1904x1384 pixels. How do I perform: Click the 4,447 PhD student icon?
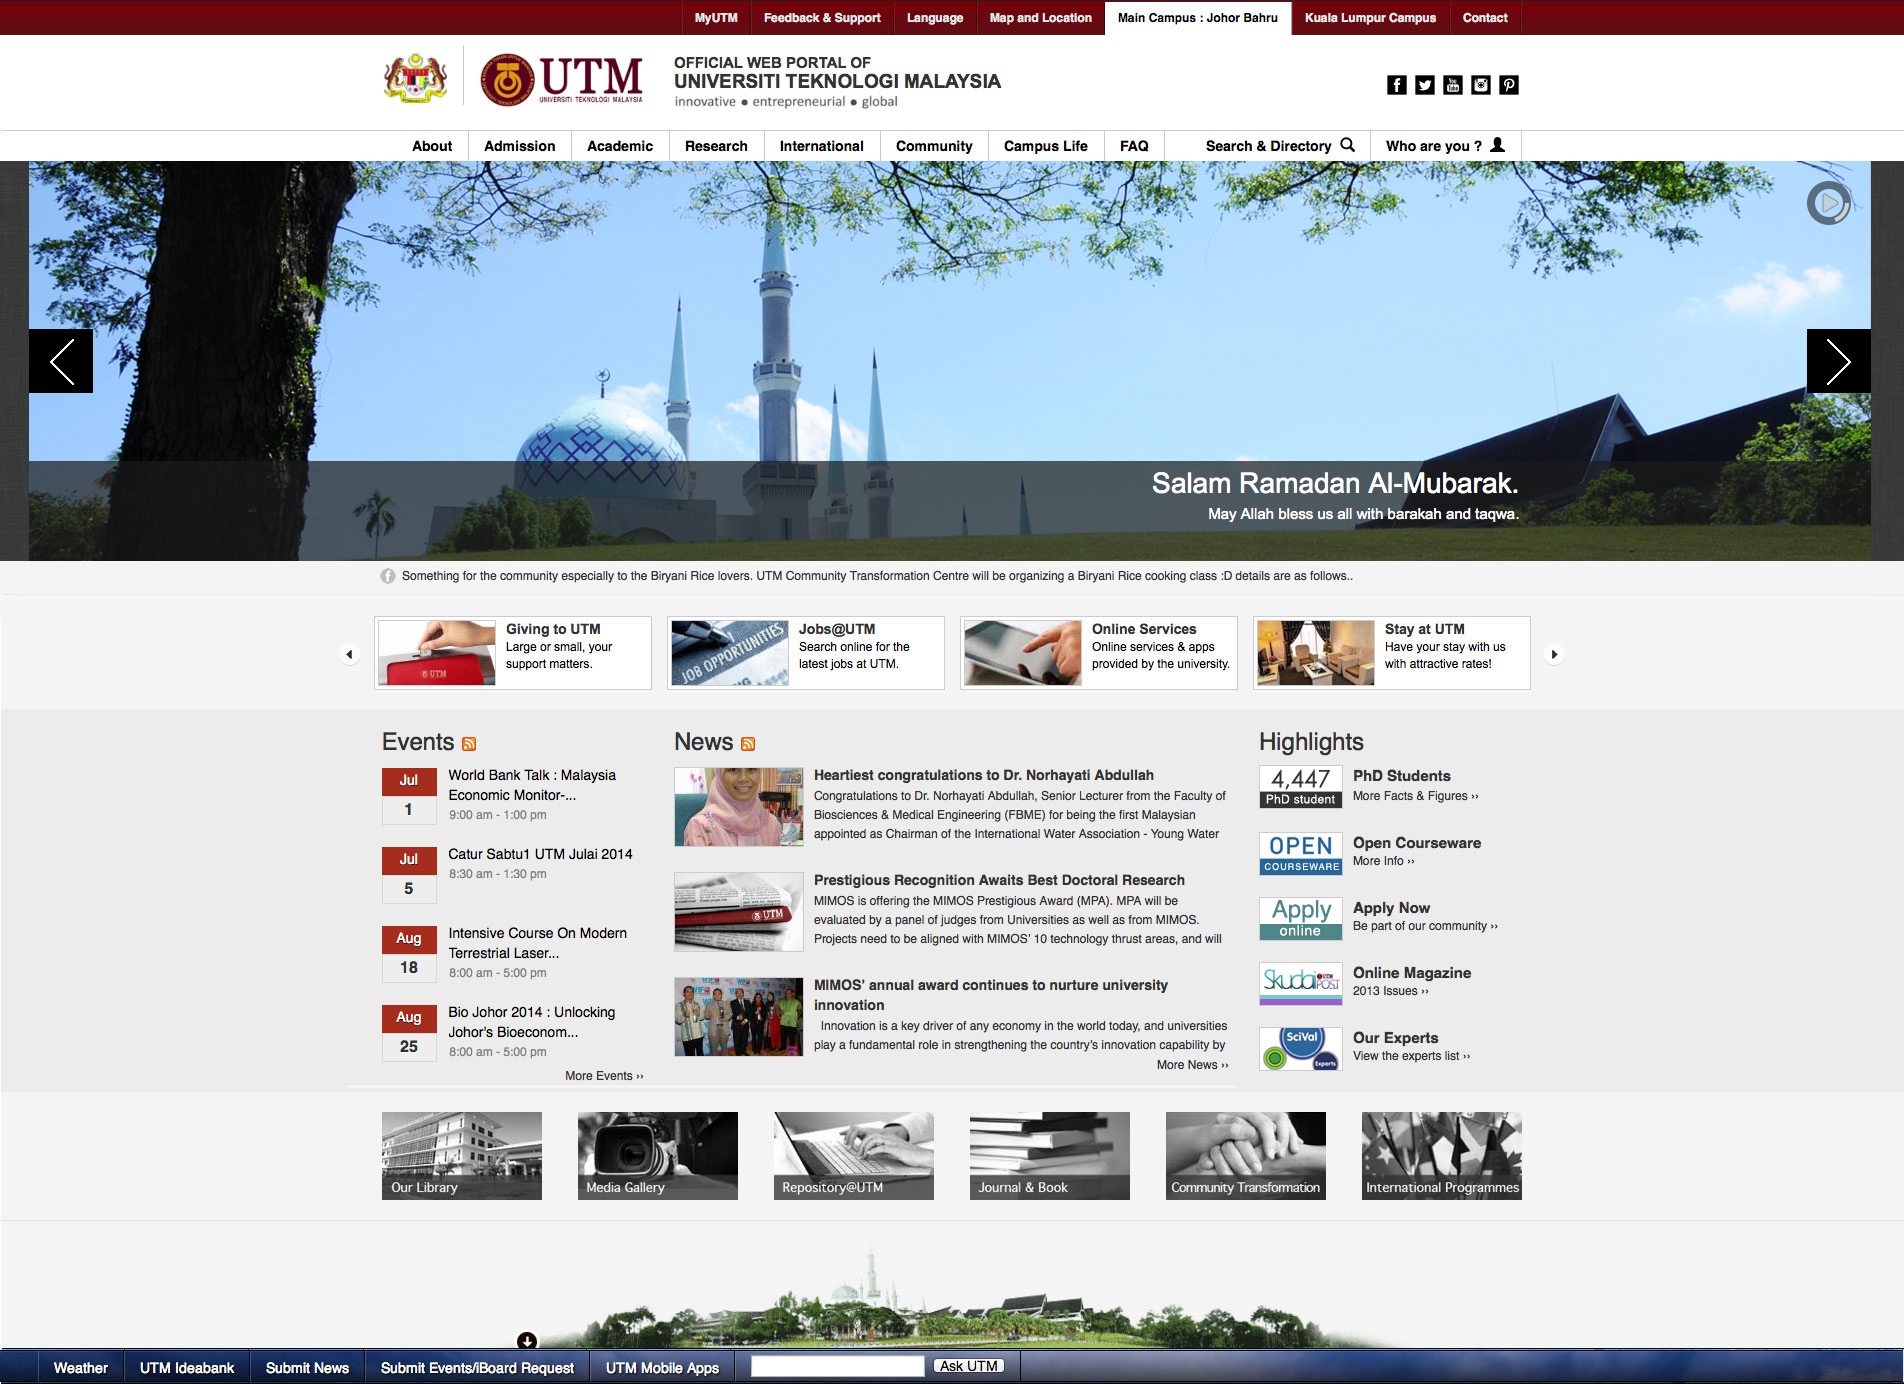(1300, 787)
